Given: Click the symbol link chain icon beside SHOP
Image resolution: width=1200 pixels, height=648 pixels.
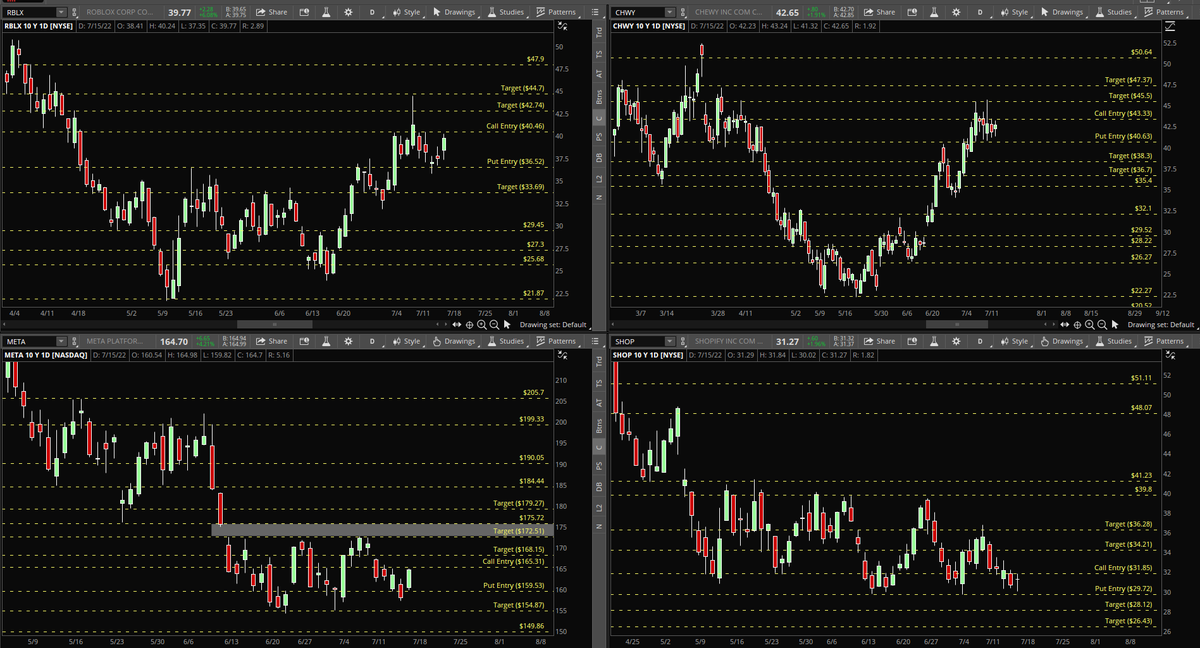Looking at the screenshot, I should pyautogui.click(x=682, y=341).
